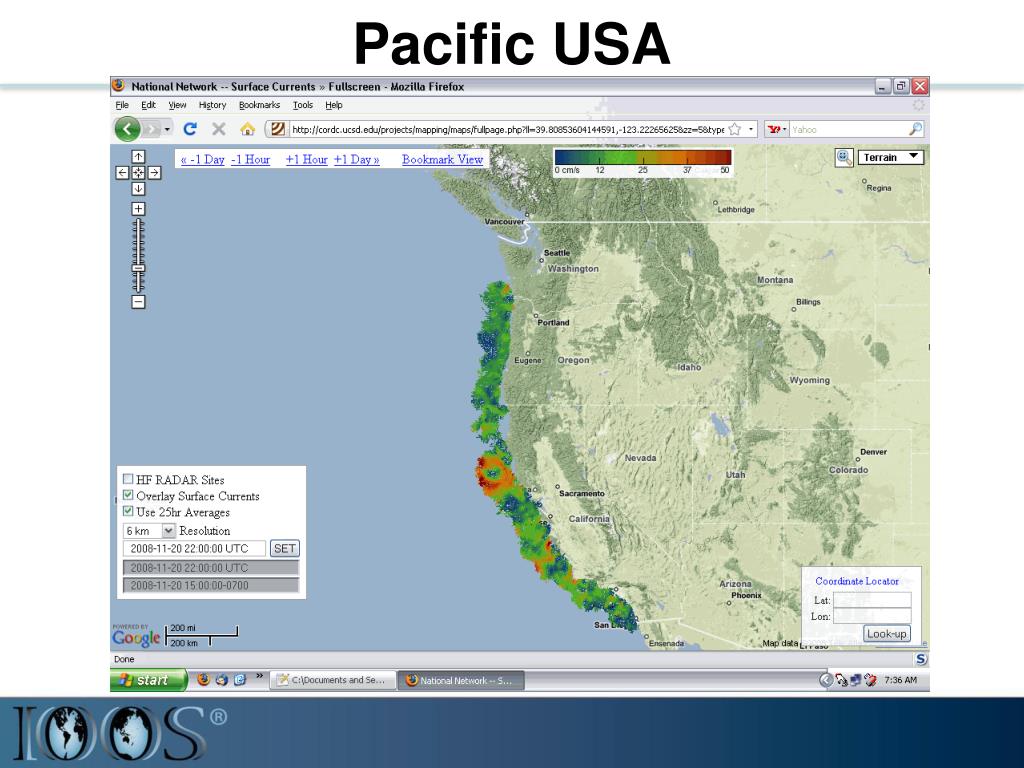The height and width of the screenshot is (768, 1024).
Task: Click the status bar S icon
Action: click(921, 659)
